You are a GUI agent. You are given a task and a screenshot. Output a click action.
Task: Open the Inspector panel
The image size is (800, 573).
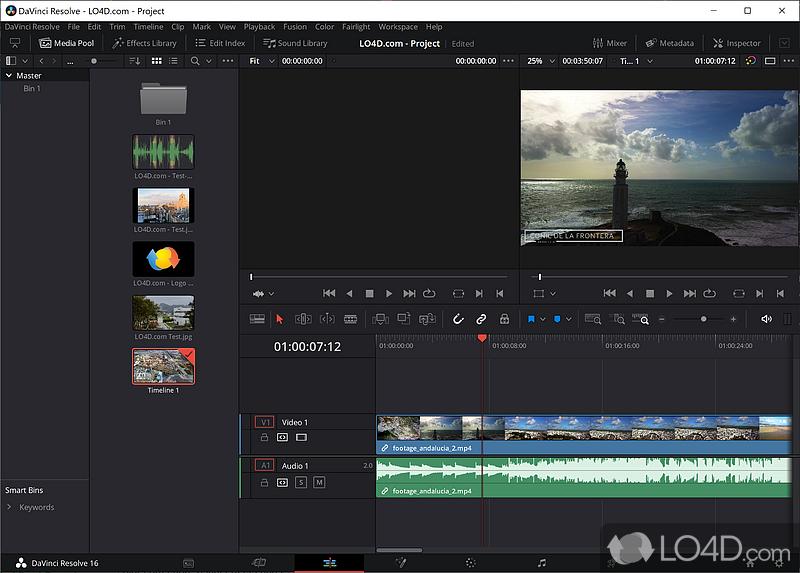[x=737, y=43]
